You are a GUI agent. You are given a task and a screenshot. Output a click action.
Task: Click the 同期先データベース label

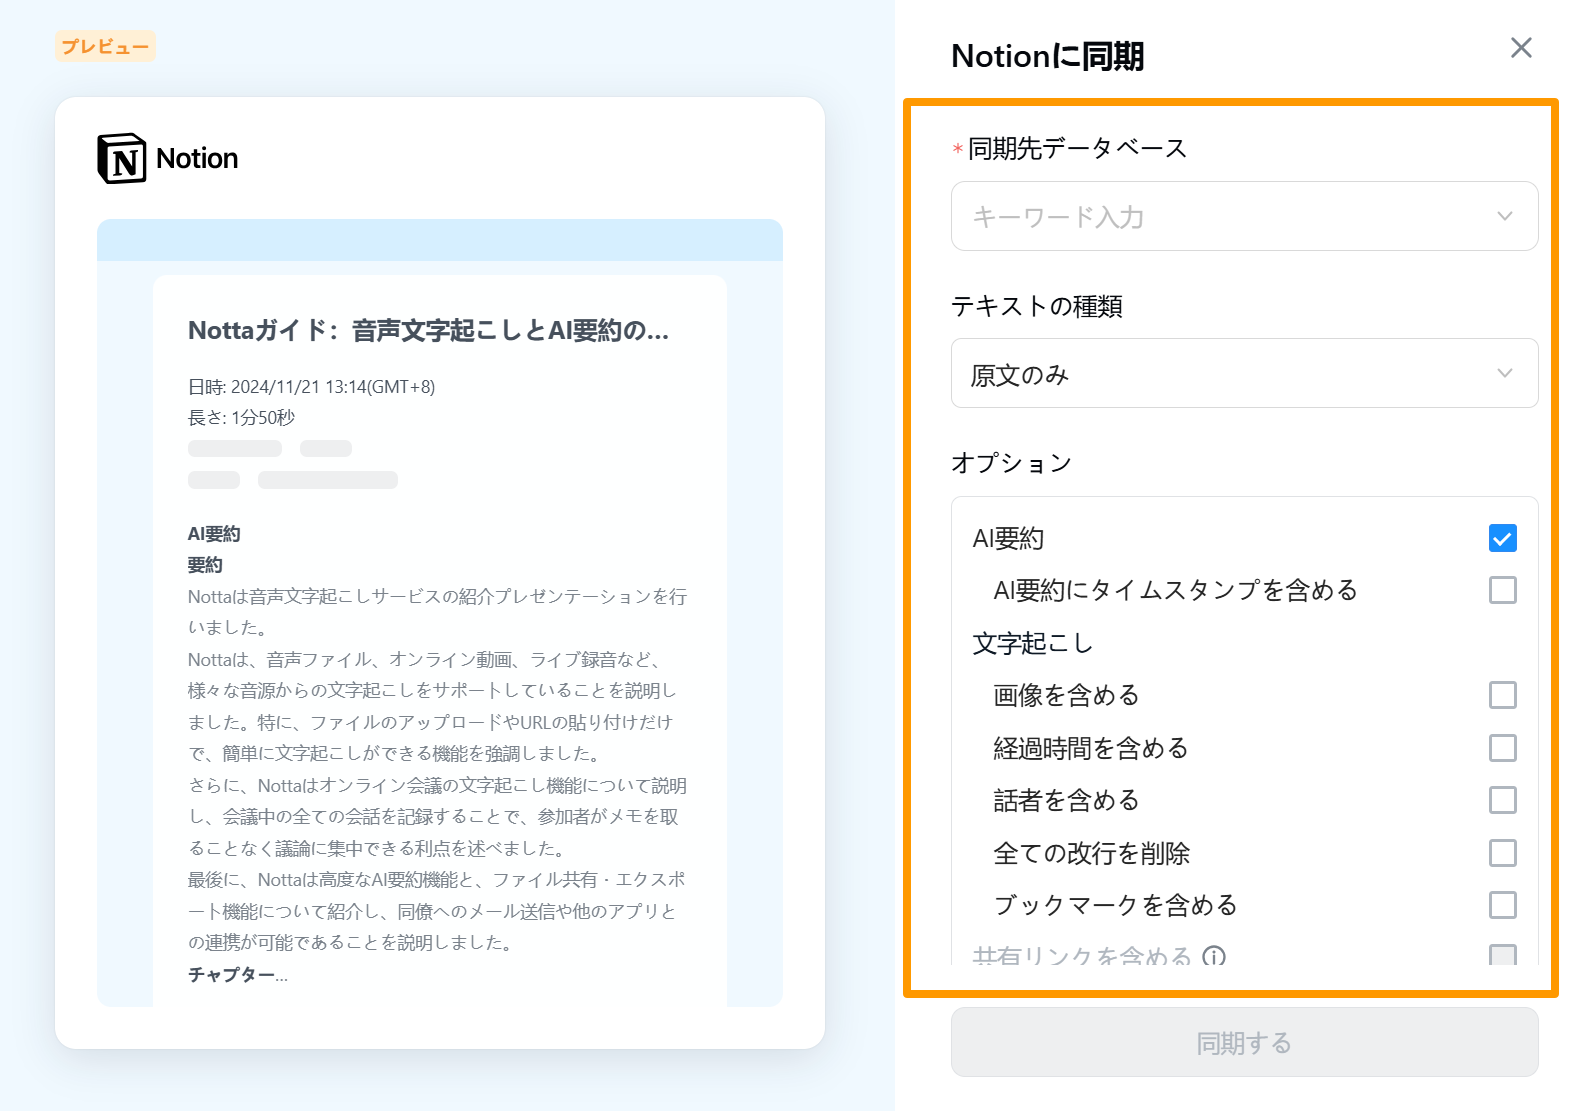pos(1077,149)
